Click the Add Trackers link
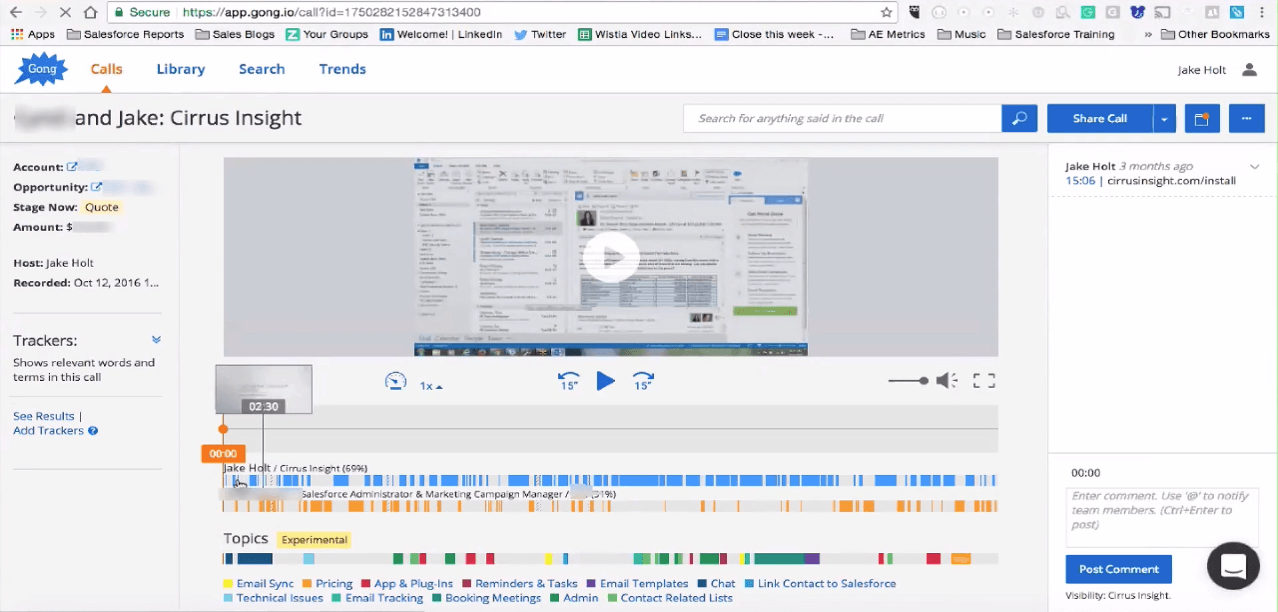1278x612 pixels. (48, 431)
